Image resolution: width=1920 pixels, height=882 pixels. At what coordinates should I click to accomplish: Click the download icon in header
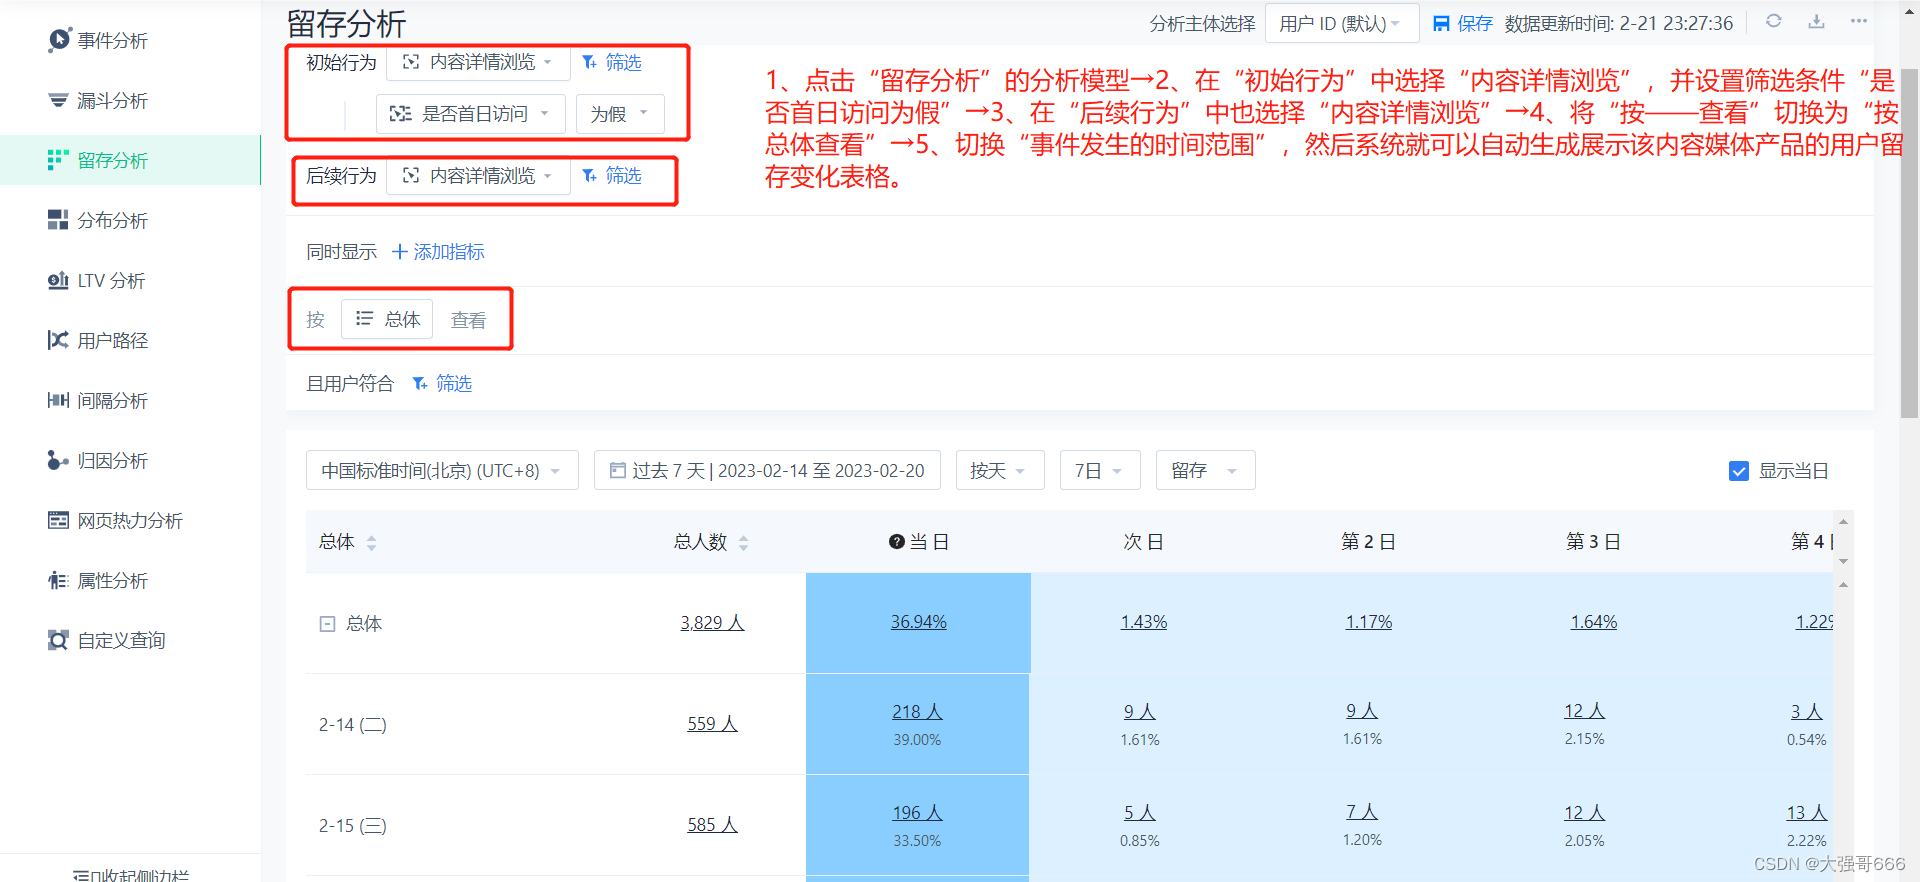coord(1817,21)
